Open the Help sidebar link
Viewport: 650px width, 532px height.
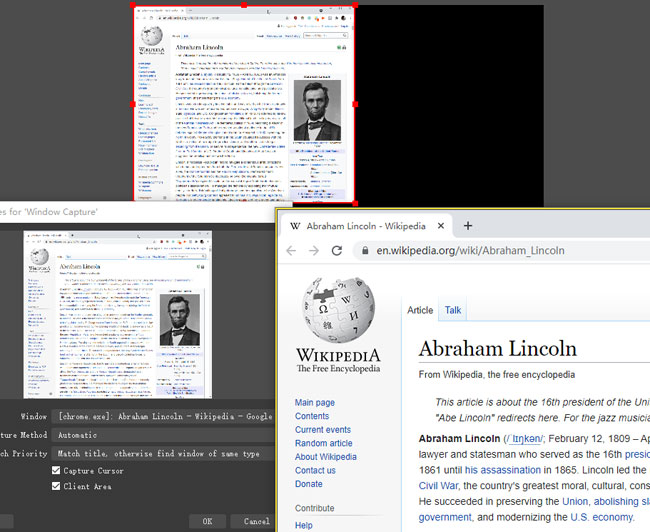303,525
